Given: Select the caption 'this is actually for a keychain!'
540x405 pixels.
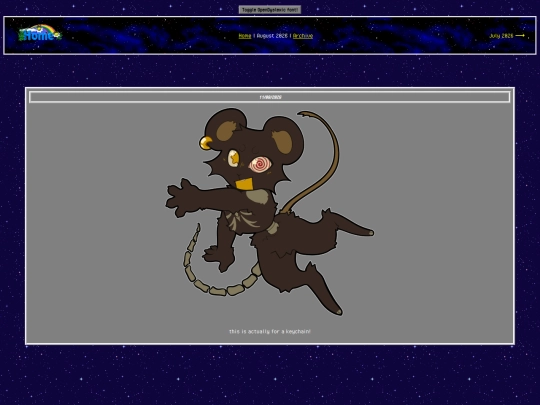Looking at the screenshot, I should [x=270, y=331].
